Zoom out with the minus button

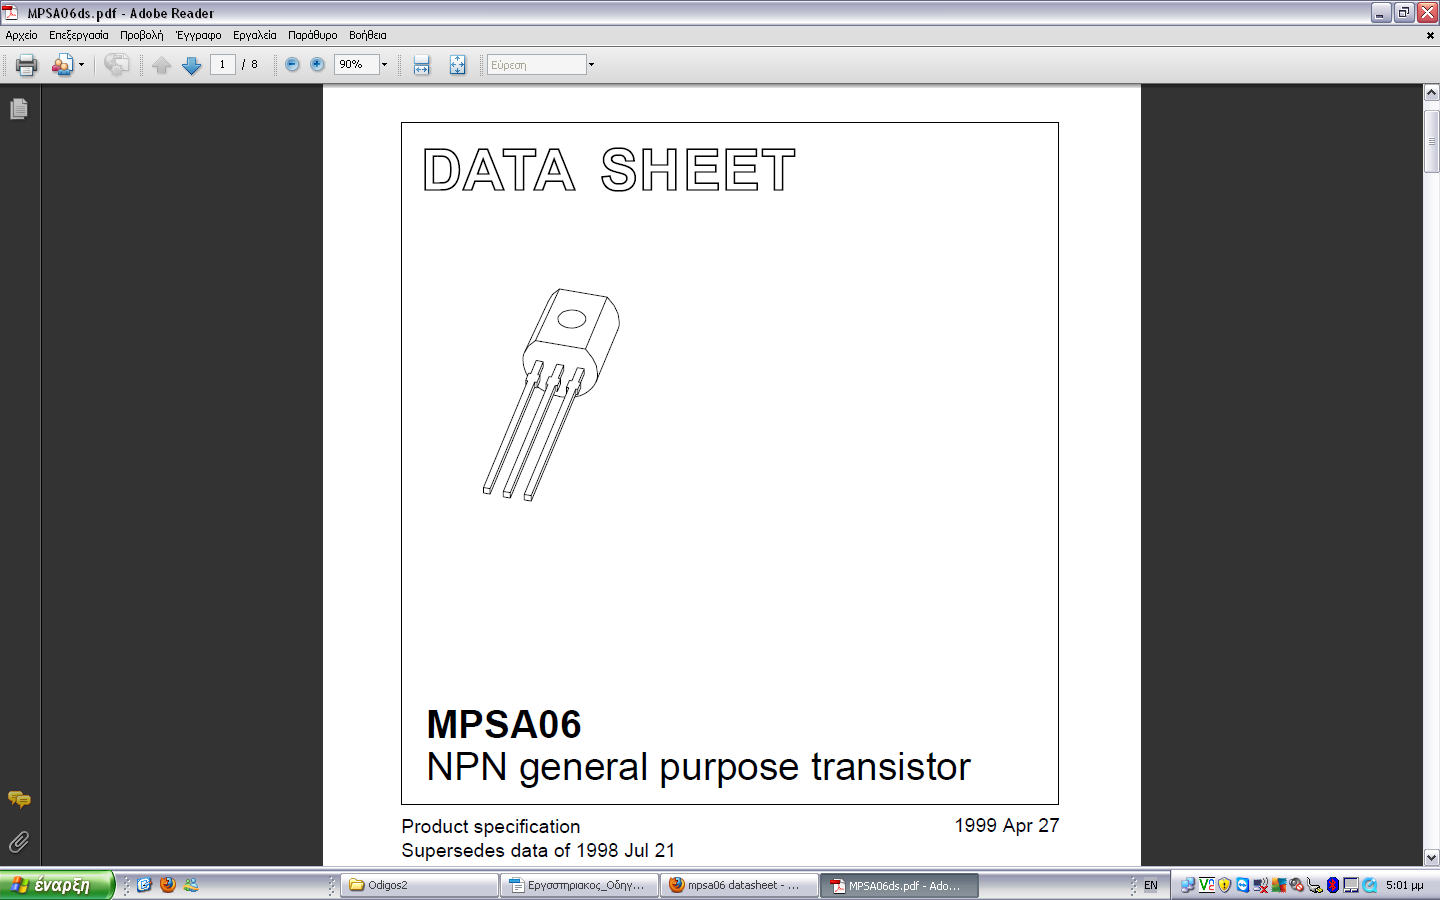[x=292, y=64]
